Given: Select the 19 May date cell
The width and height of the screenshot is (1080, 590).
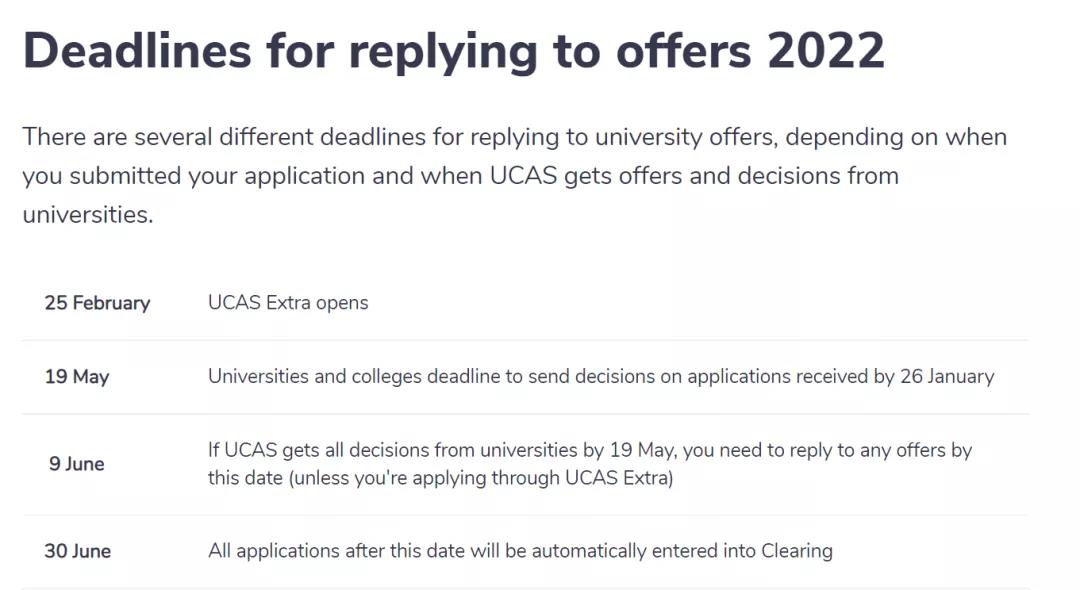Looking at the screenshot, I should 77,377.
